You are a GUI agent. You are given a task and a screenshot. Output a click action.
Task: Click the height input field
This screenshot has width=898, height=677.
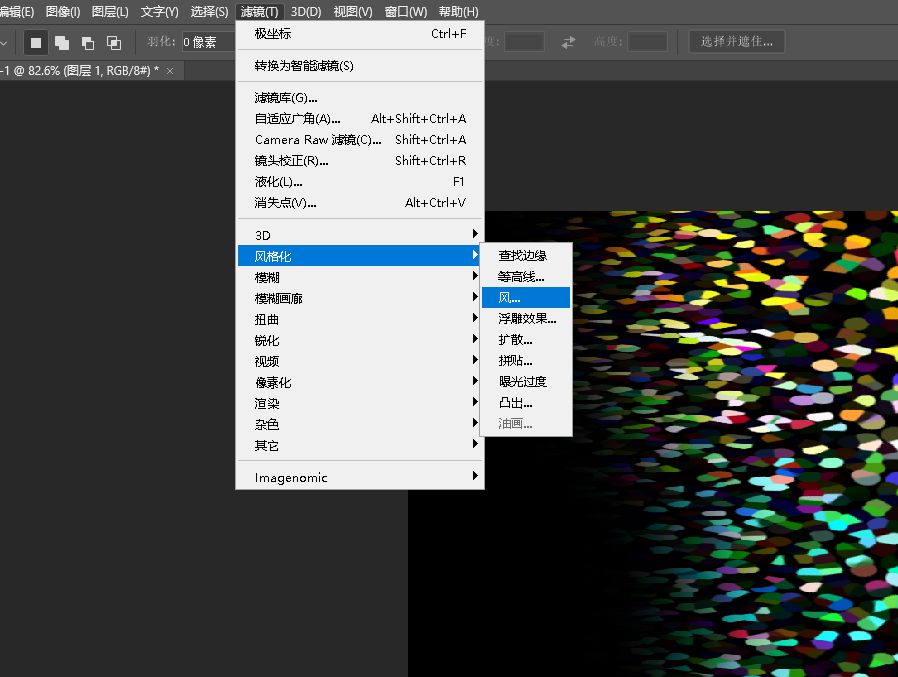pyautogui.click(x=647, y=42)
